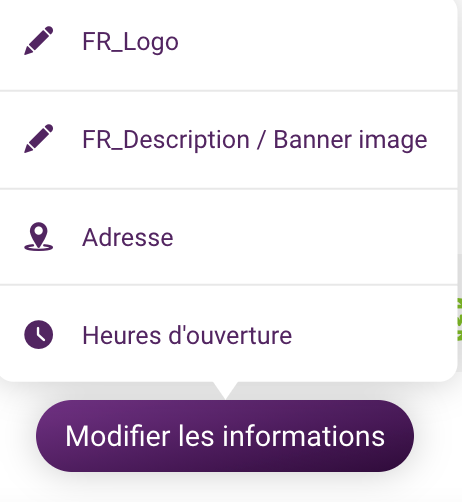Click the popover arrow pointing to the button
This screenshot has height=502, width=462.
click(225, 390)
